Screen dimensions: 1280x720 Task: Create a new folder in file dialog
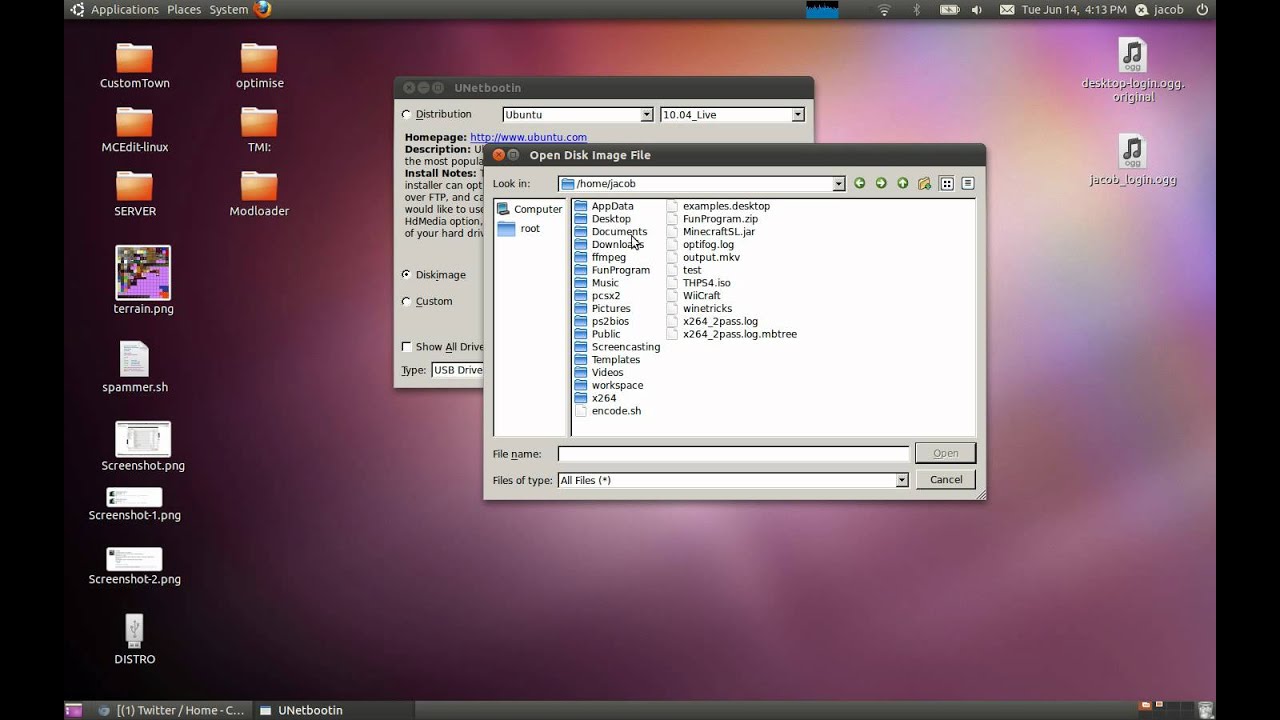(x=924, y=183)
